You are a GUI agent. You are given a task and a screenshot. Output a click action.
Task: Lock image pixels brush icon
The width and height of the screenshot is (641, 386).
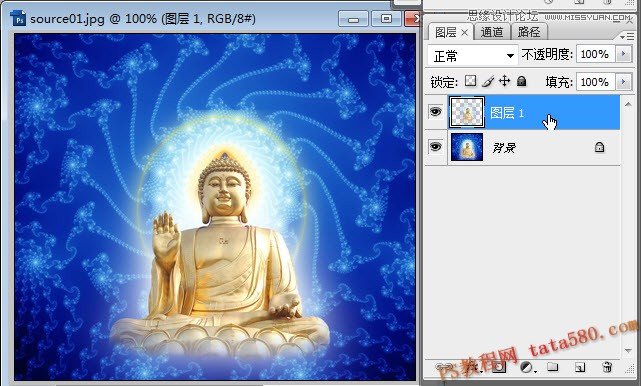point(488,81)
